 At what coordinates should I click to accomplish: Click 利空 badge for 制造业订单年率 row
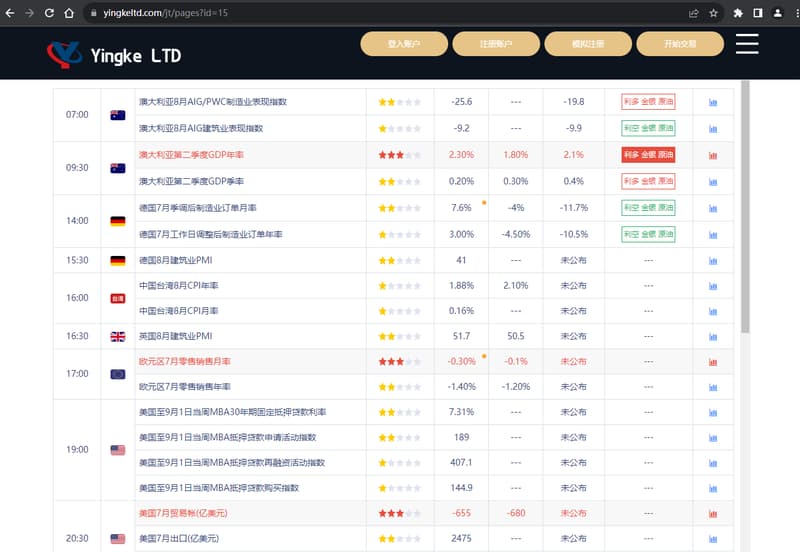click(648, 234)
